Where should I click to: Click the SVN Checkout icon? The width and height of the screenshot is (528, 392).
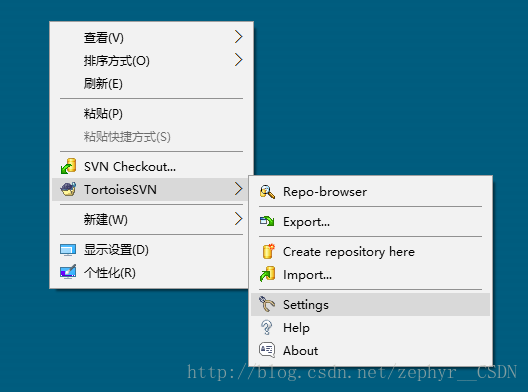[x=68, y=166]
